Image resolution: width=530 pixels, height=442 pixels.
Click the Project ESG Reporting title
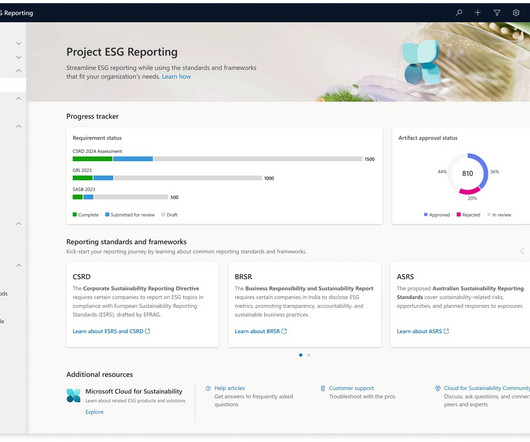point(122,52)
